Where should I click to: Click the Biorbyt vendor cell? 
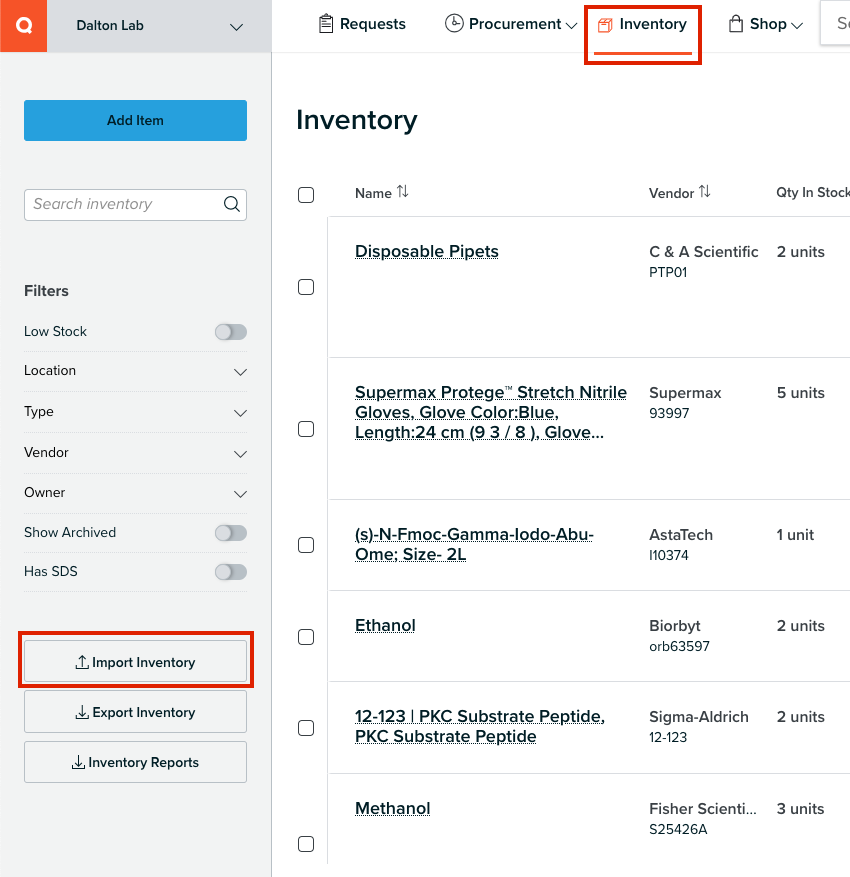coord(674,626)
